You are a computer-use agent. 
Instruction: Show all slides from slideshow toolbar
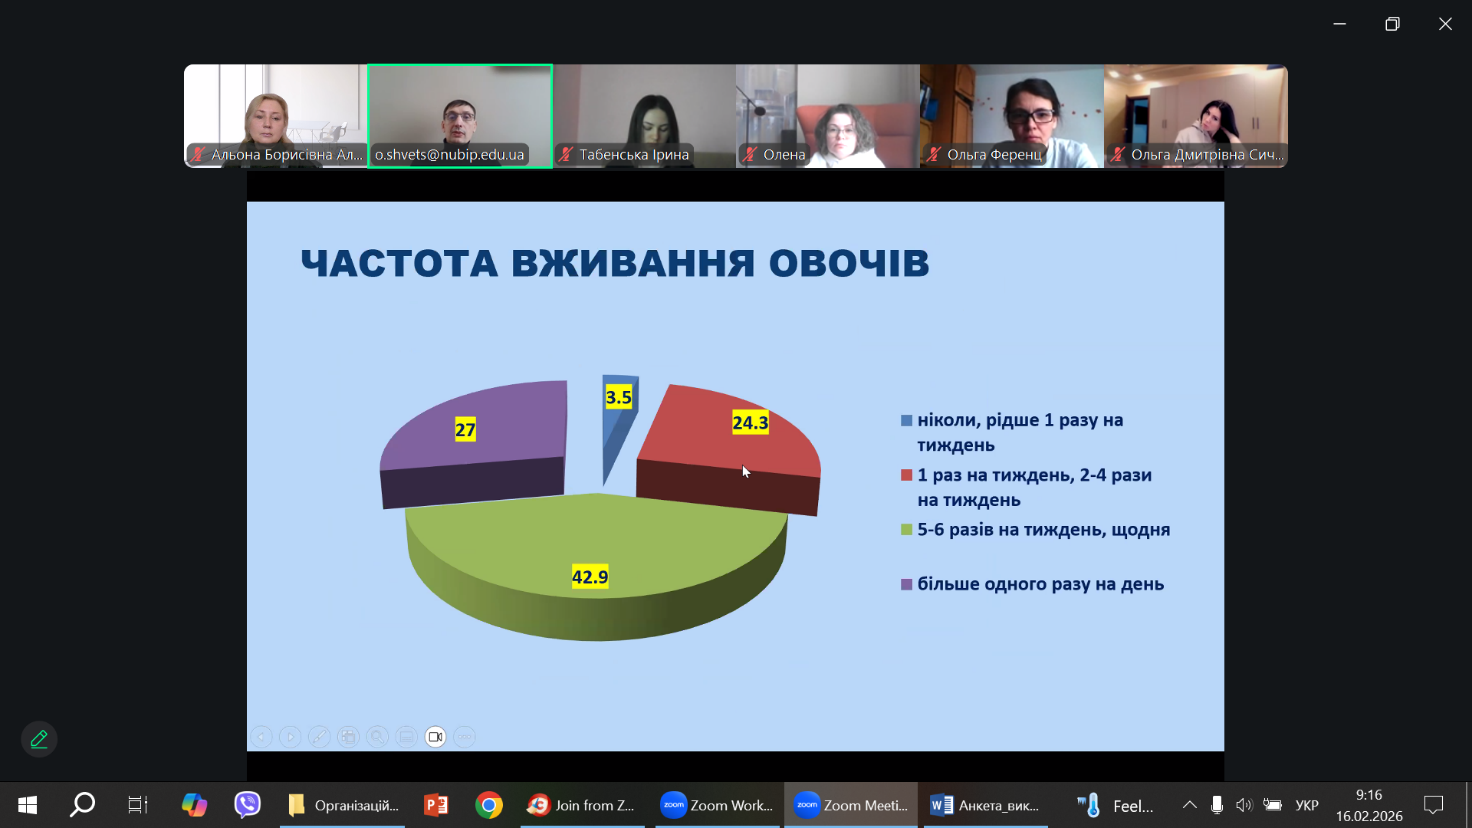tap(348, 737)
